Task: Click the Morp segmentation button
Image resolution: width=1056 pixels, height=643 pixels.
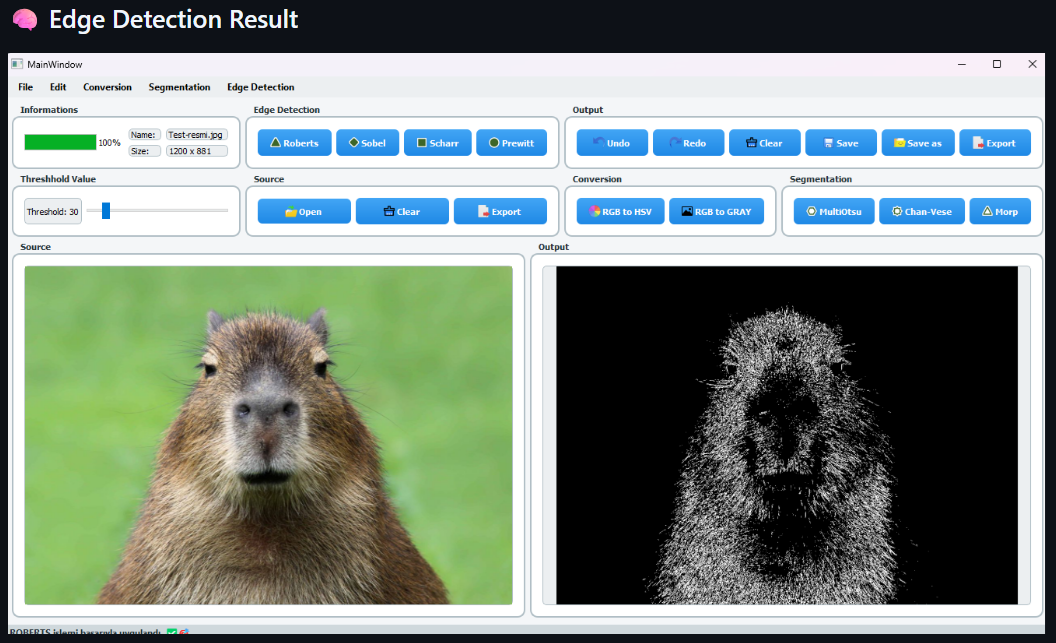Action: pyautogui.click(x=999, y=212)
